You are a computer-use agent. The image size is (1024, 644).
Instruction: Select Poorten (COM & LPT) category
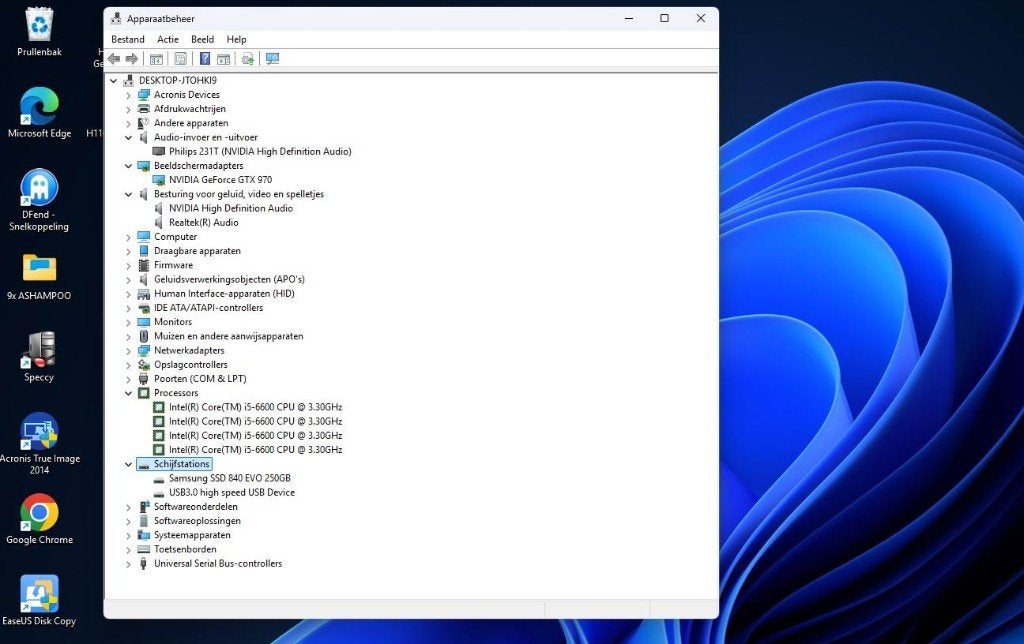200,379
